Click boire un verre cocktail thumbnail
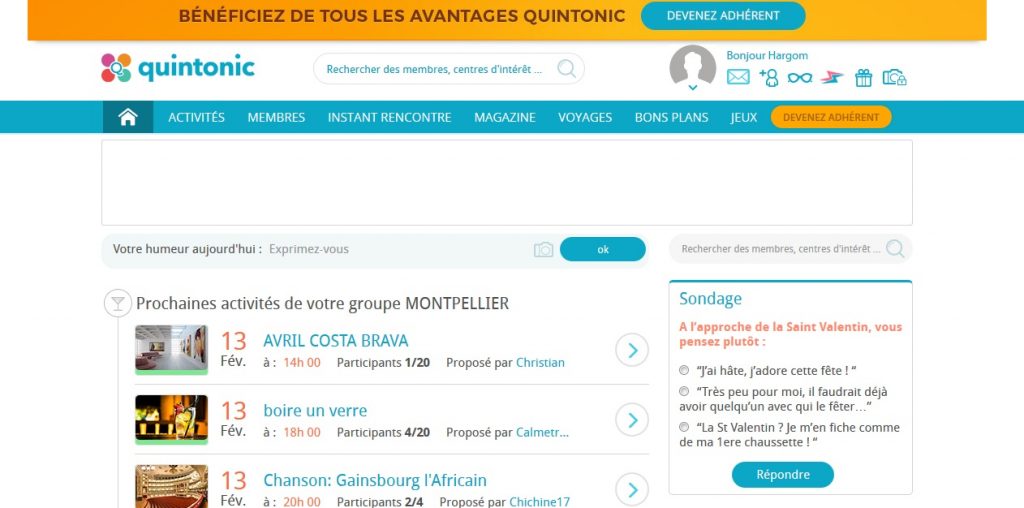This screenshot has width=1024, height=508. coord(171,419)
